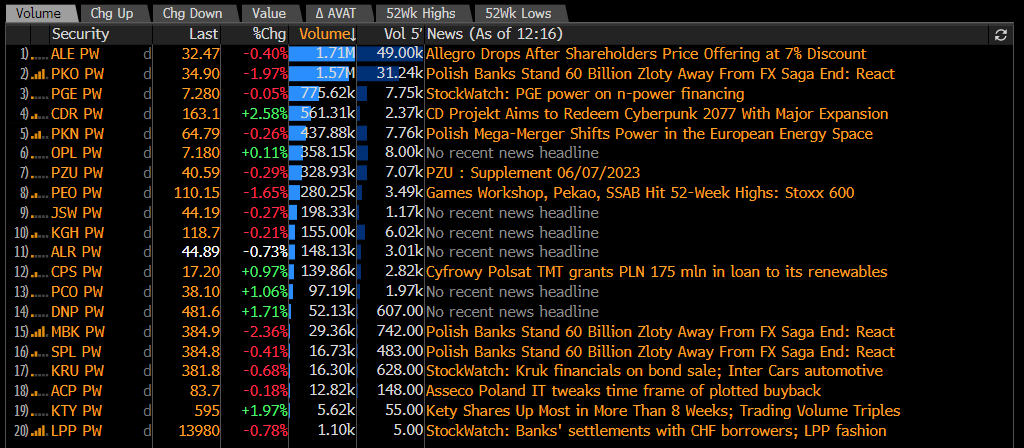Select the PCO PW security

[76, 293]
